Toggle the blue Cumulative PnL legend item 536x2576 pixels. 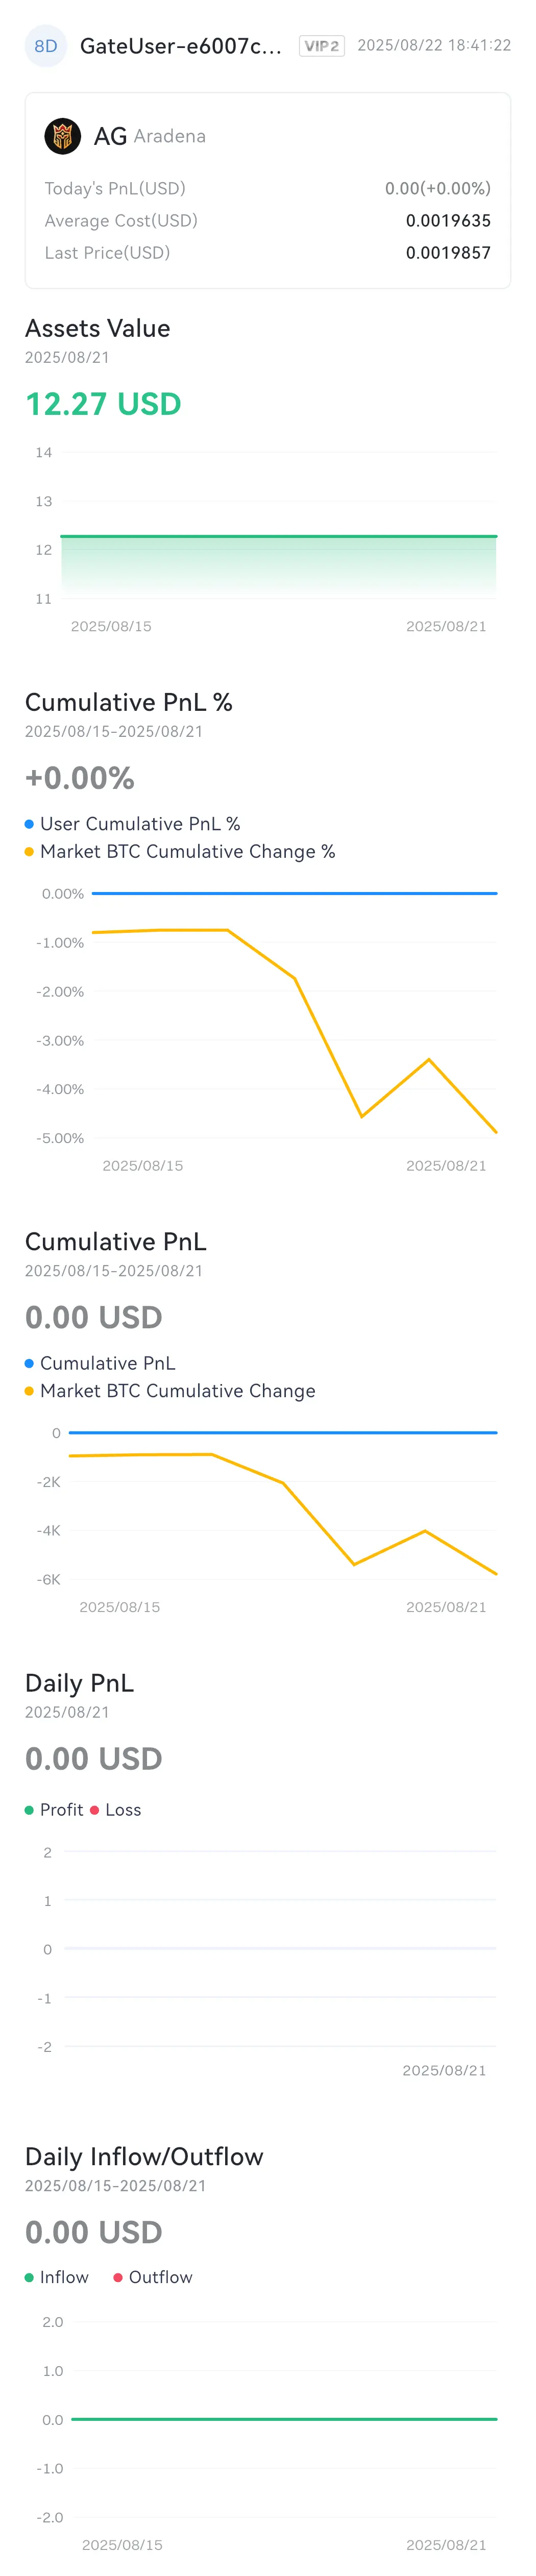[x=100, y=1363]
